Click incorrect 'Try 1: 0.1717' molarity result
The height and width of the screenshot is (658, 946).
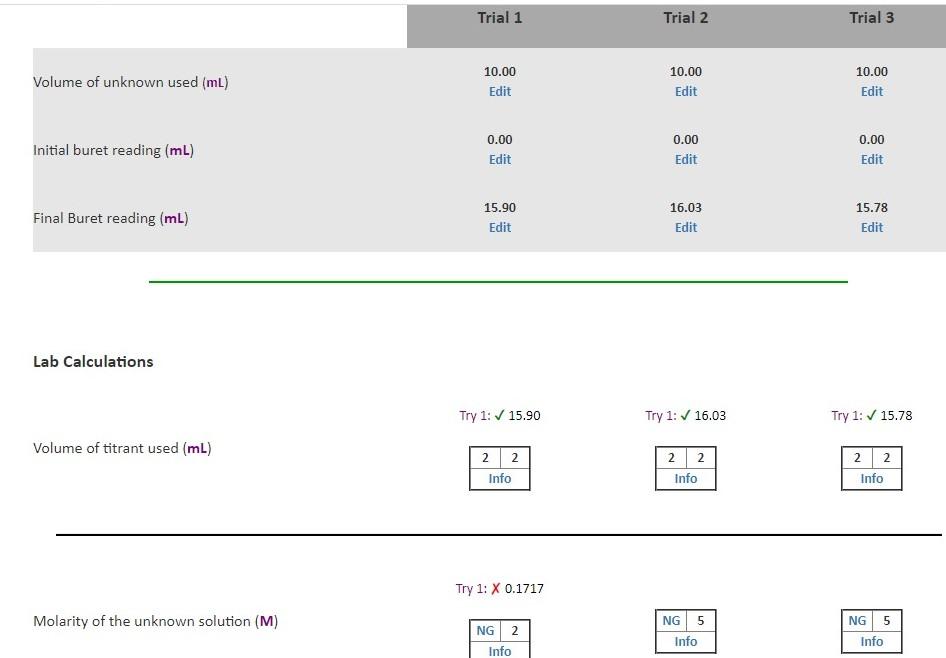(500, 589)
